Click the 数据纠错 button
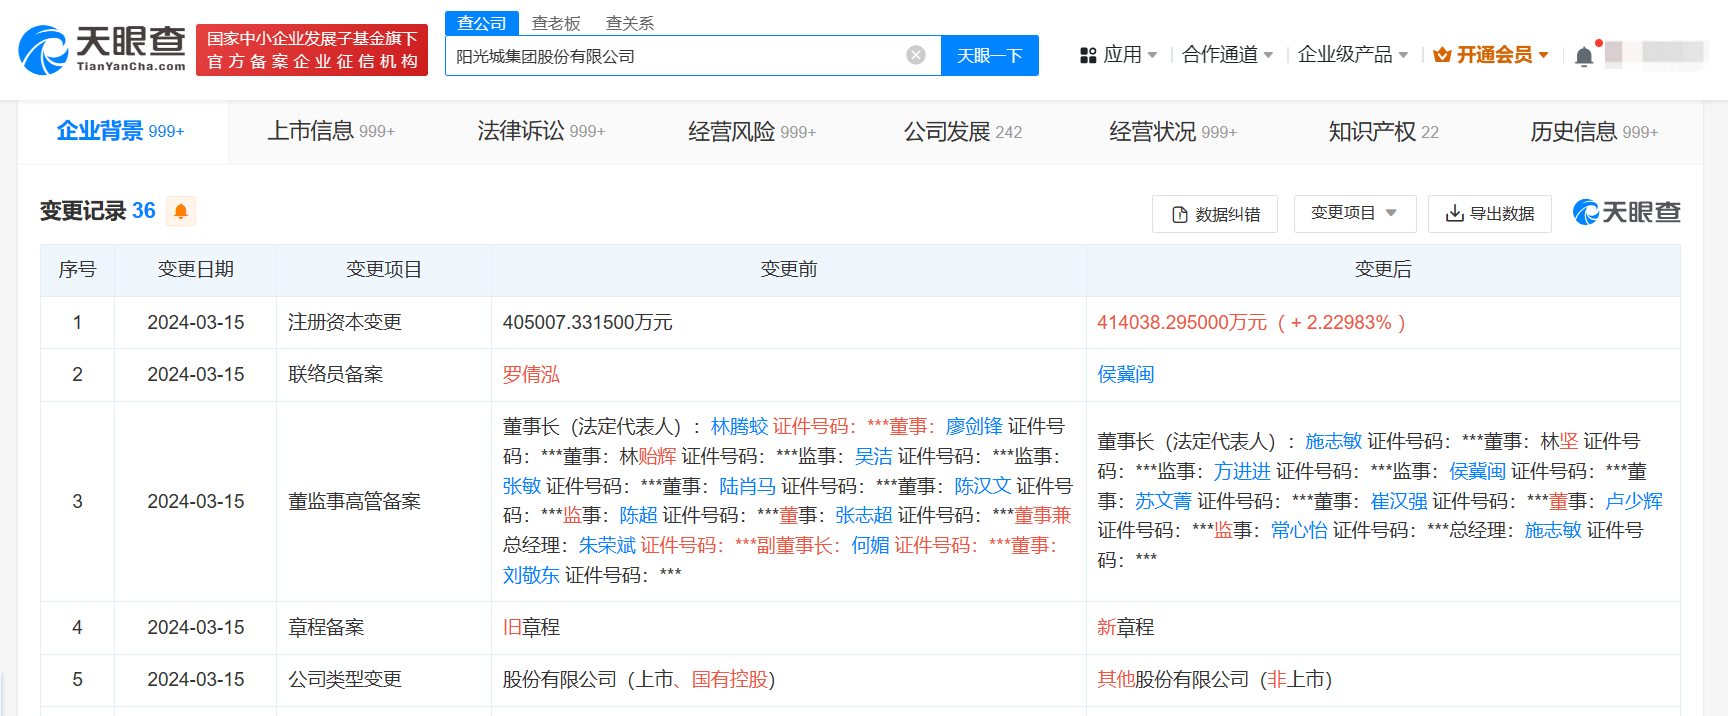The image size is (1728, 716). click(1215, 214)
